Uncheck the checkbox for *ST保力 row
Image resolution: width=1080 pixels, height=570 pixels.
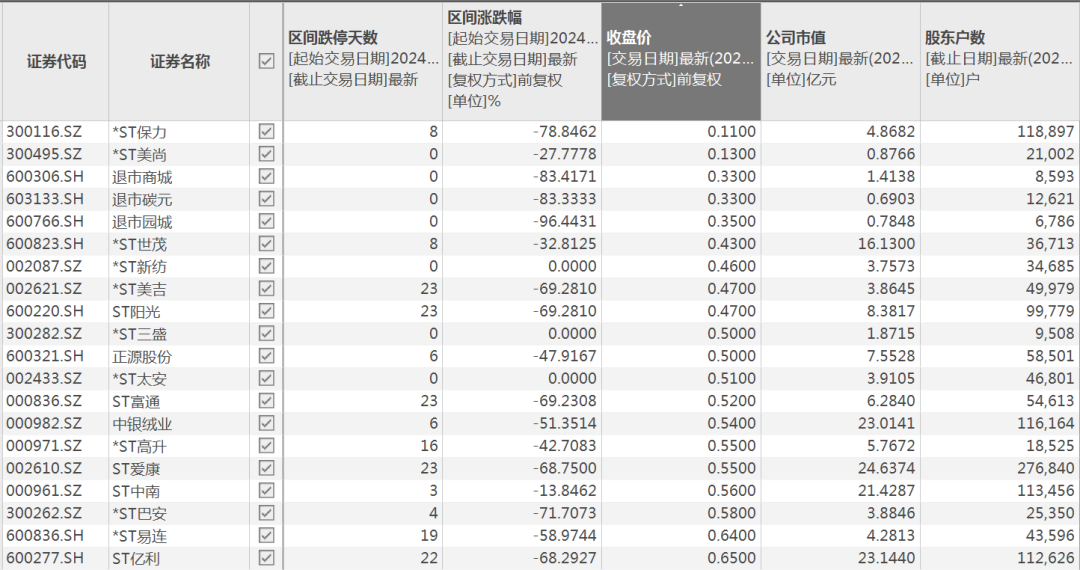coord(266,131)
